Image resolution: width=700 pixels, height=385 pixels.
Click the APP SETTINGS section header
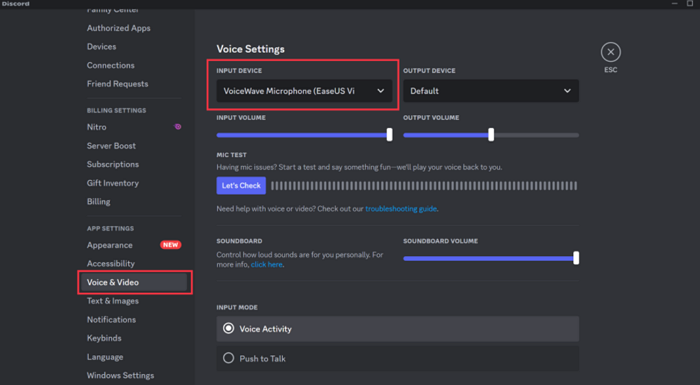110,228
